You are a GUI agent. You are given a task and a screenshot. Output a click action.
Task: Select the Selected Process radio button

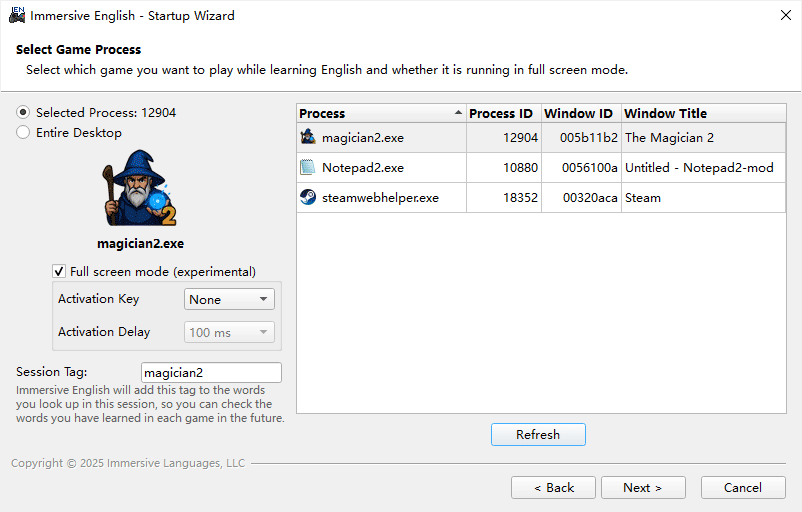click(23, 112)
